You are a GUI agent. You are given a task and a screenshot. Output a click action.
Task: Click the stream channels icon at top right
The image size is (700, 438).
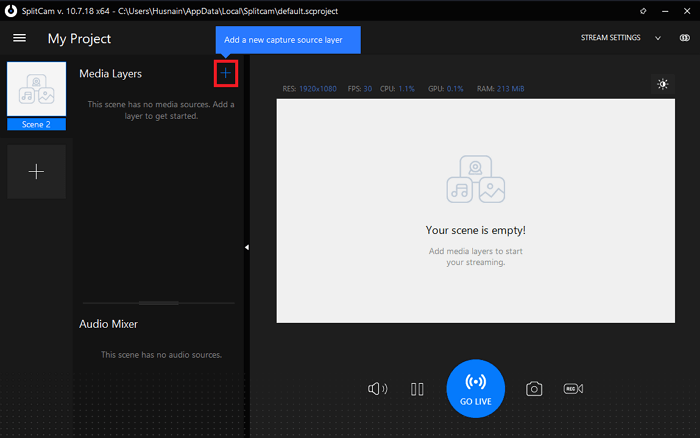coord(684,38)
